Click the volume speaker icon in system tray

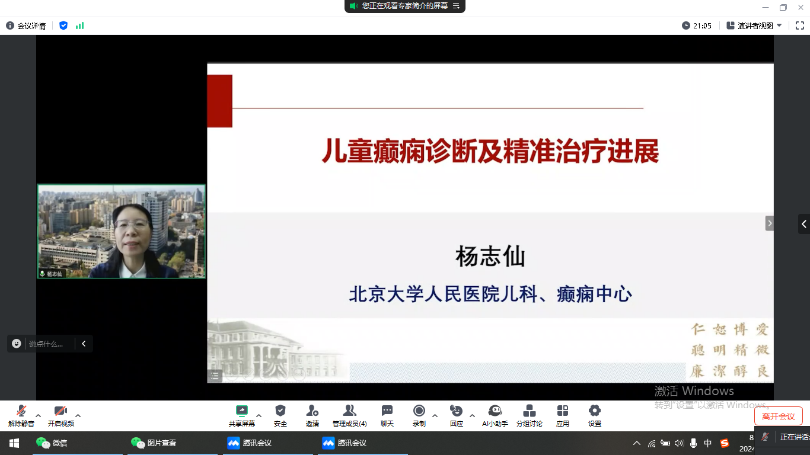pos(679,443)
